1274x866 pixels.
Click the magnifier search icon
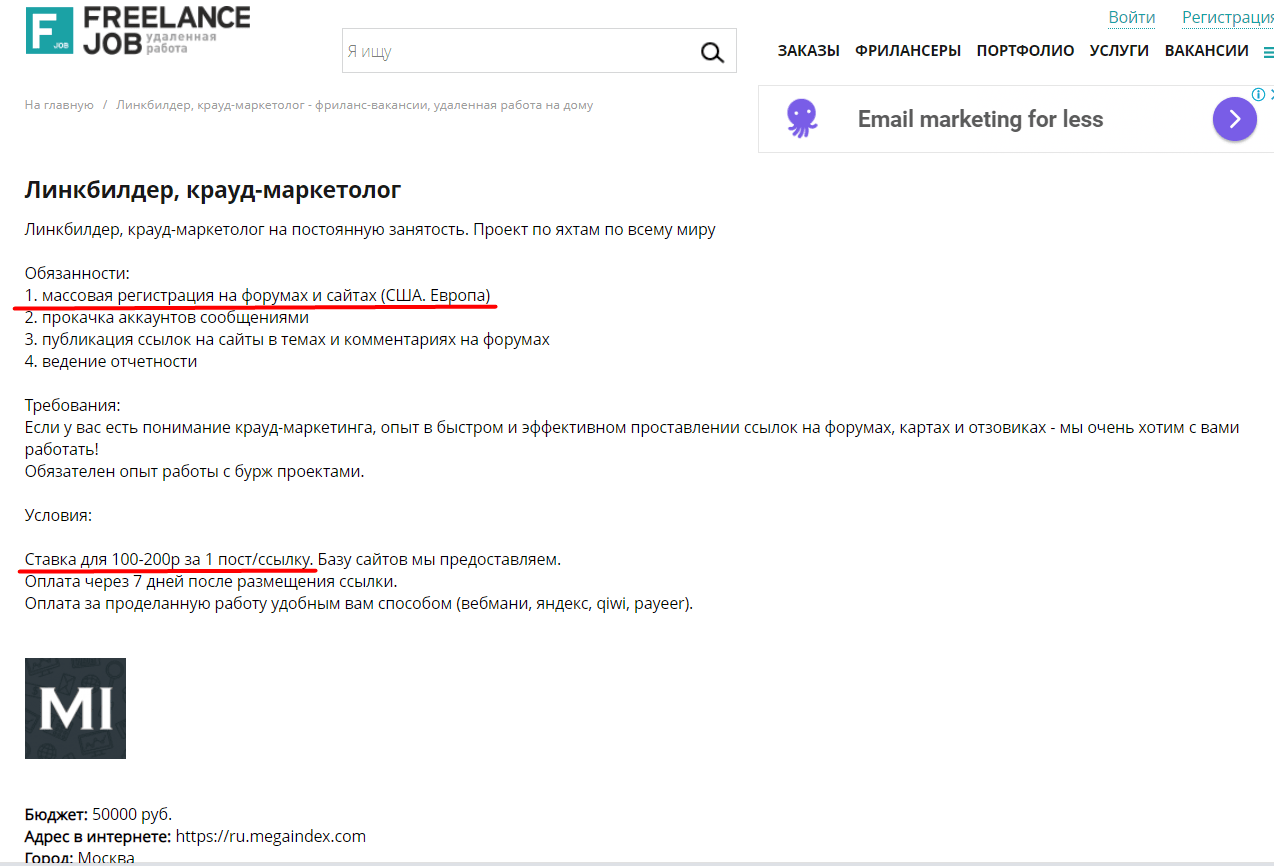(x=711, y=52)
